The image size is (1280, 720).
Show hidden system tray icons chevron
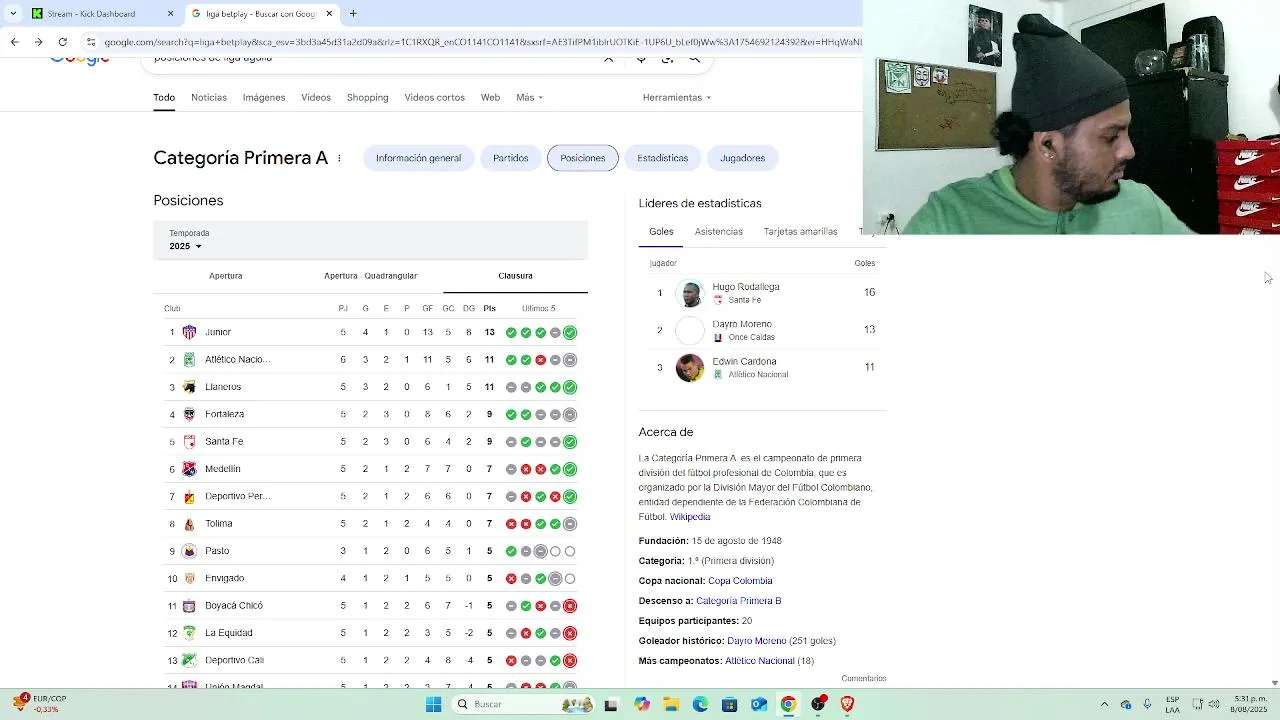1104,704
